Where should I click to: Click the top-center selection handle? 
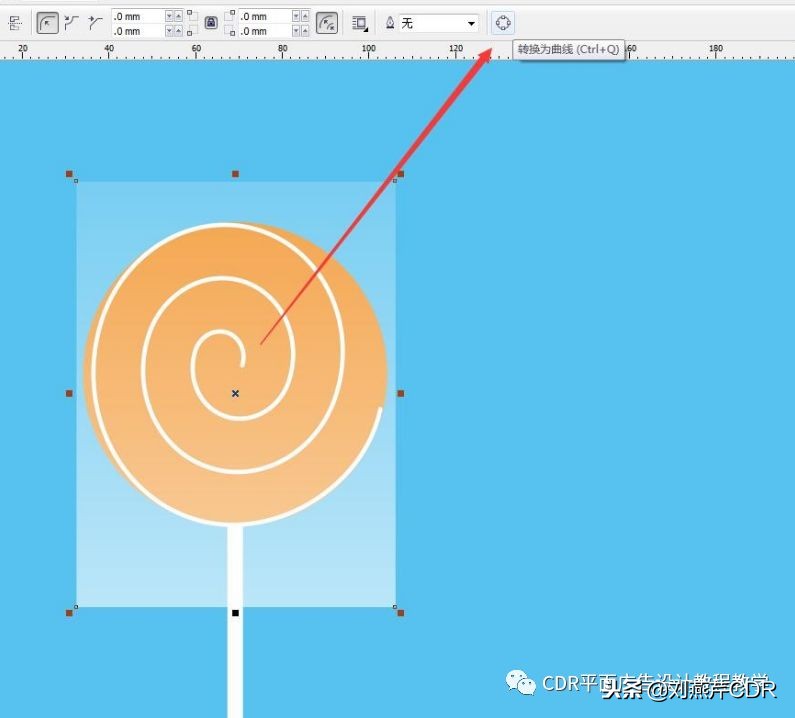click(x=235, y=174)
